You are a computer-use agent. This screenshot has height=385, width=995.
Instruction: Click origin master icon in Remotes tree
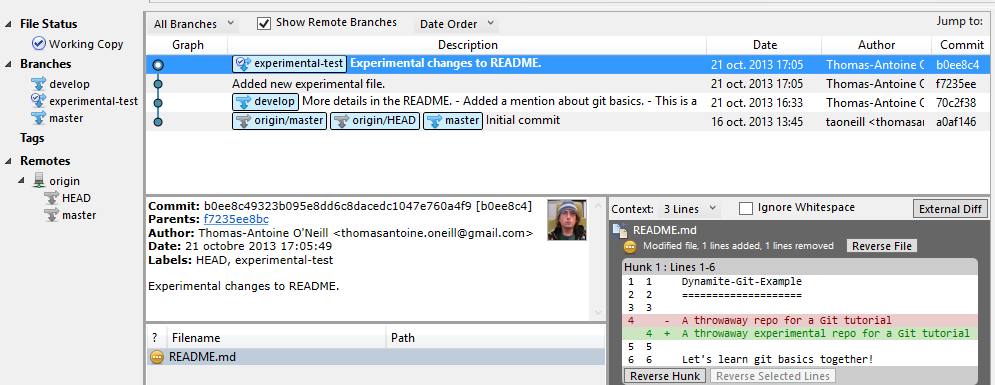tap(51, 215)
